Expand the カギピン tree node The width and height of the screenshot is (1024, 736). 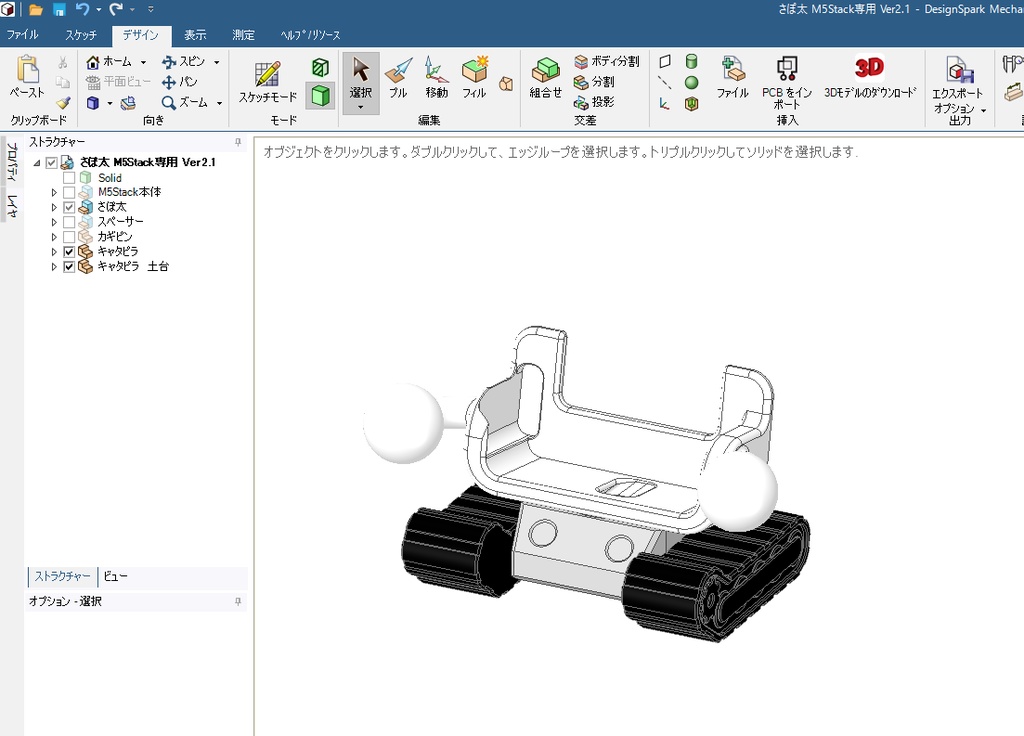[x=54, y=236]
